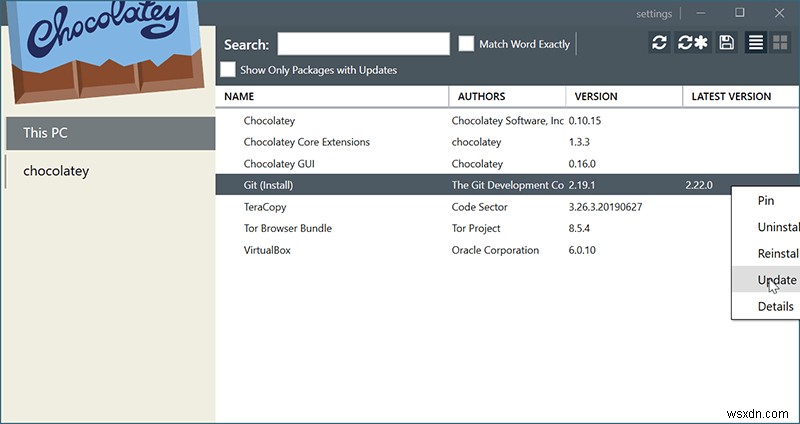This screenshot has width=800, height=424.
Task: Choose Reinstall from the context menu
Action: (766, 254)
